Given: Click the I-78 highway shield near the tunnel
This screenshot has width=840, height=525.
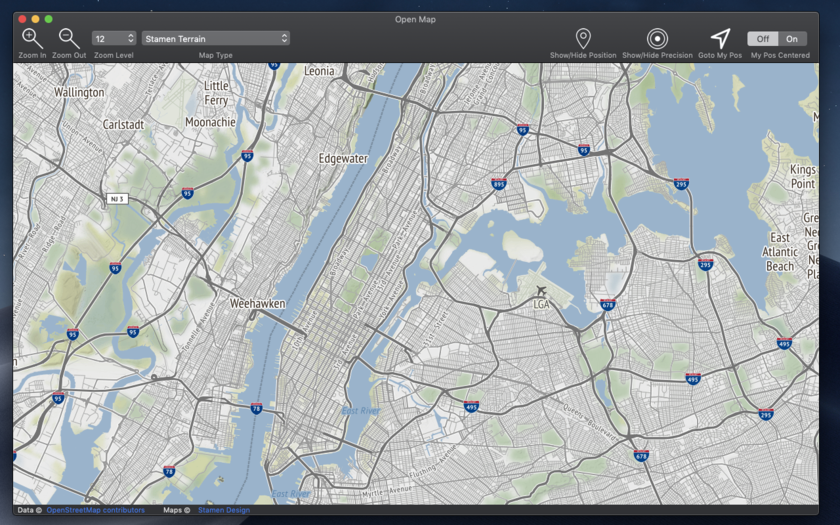Looking at the screenshot, I should click(257, 408).
